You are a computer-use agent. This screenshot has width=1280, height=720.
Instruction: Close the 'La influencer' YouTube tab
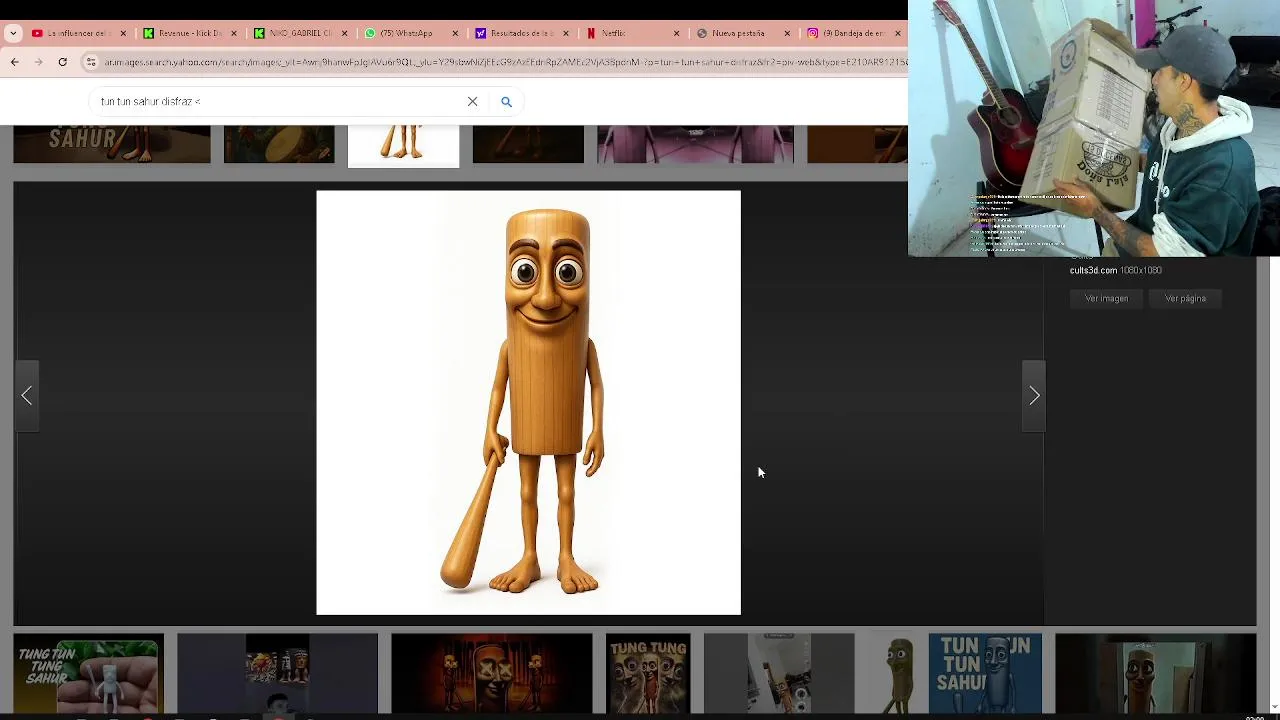pyautogui.click(x=123, y=33)
